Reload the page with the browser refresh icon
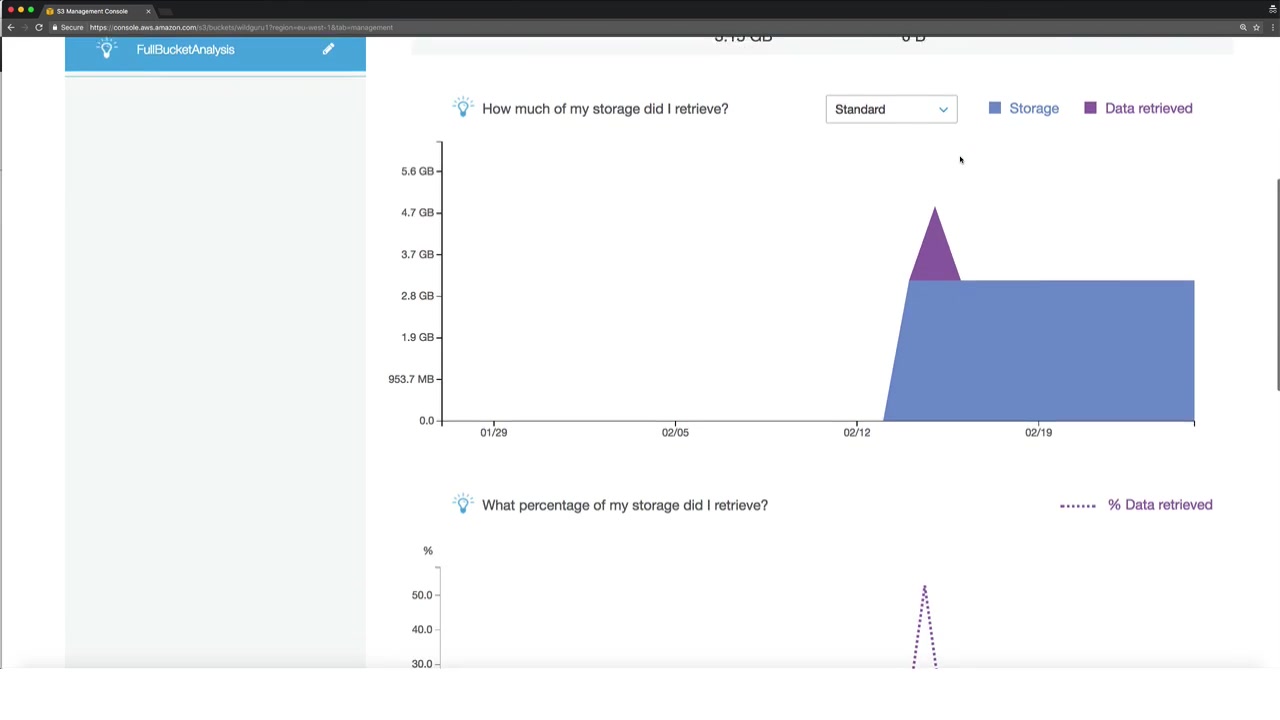1280x720 pixels. click(39, 27)
